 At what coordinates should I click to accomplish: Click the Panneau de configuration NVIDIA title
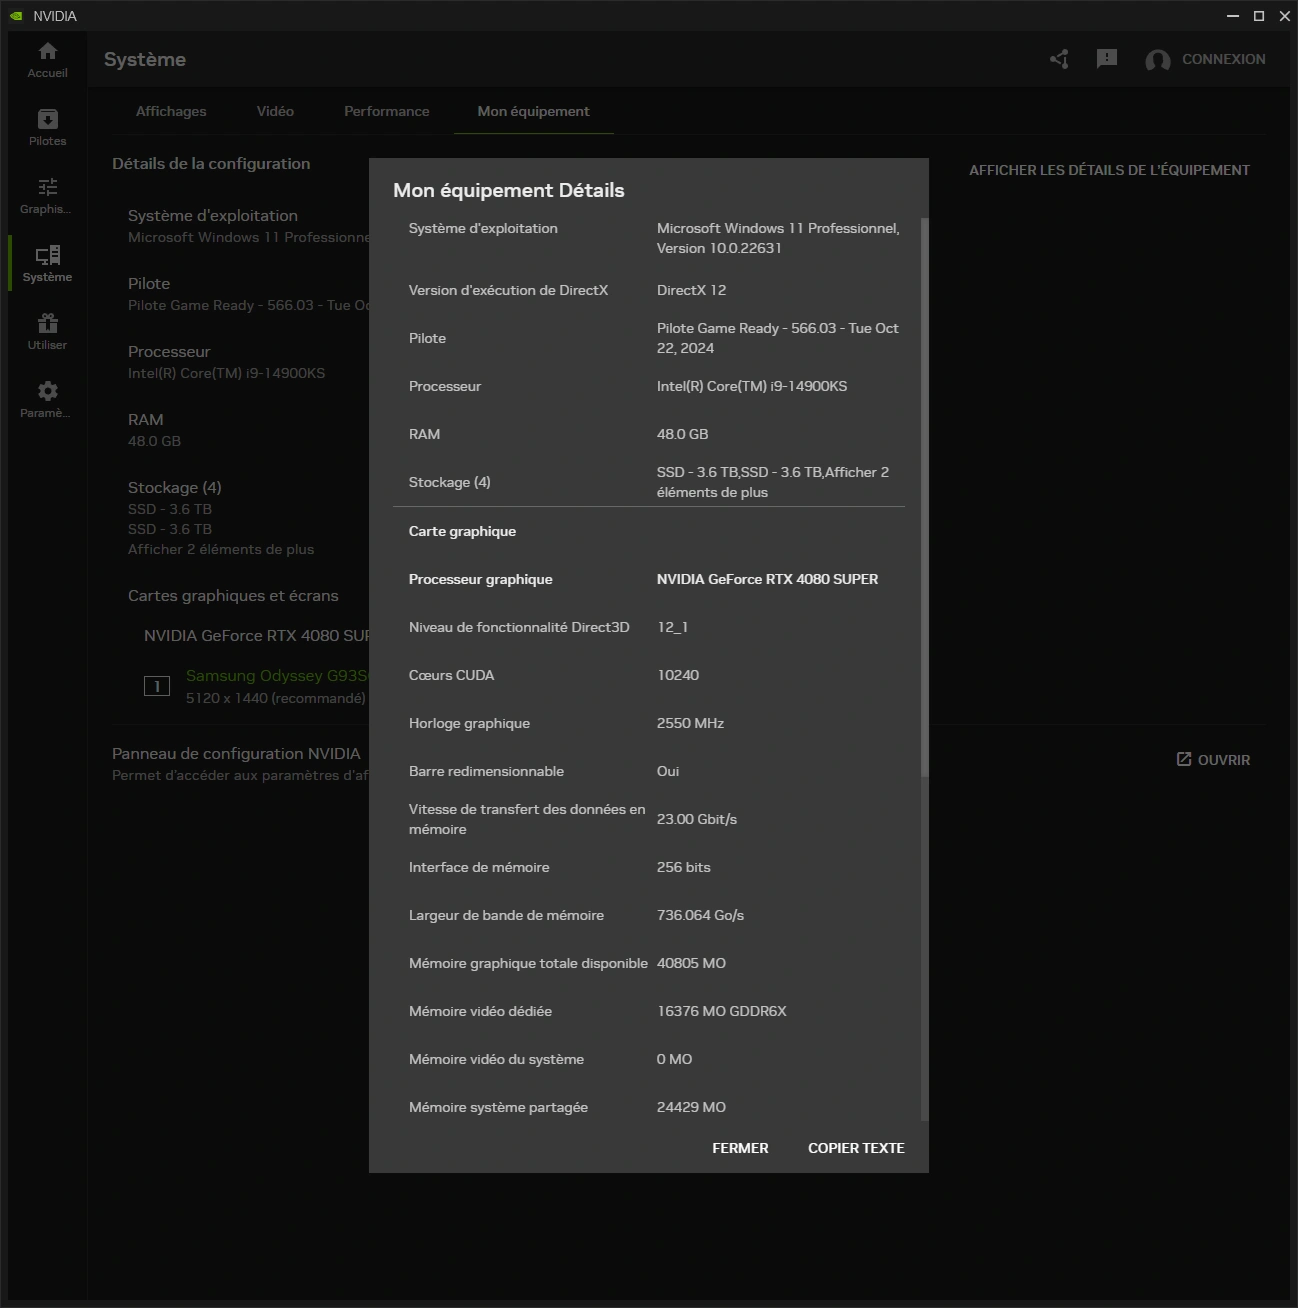point(236,753)
